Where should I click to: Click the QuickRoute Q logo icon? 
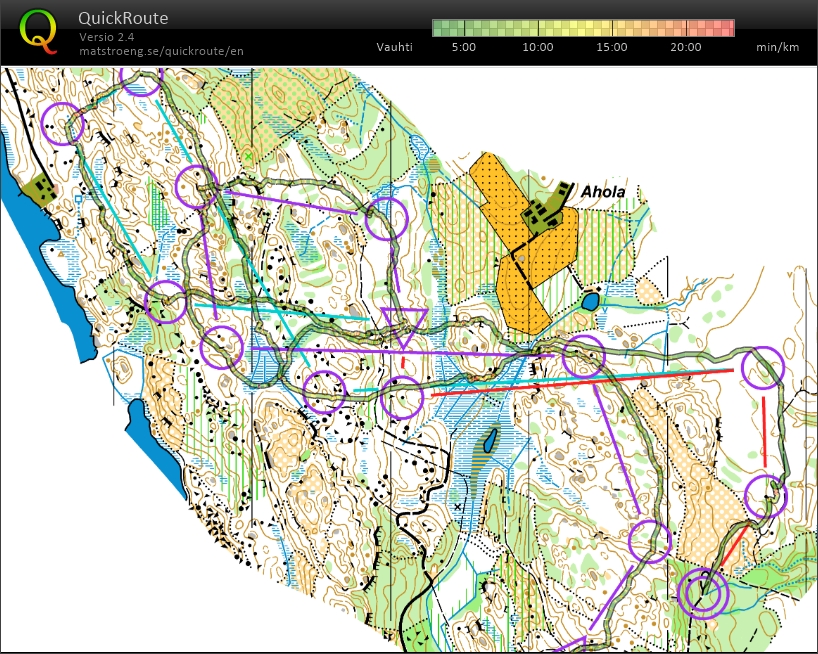point(39,30)
